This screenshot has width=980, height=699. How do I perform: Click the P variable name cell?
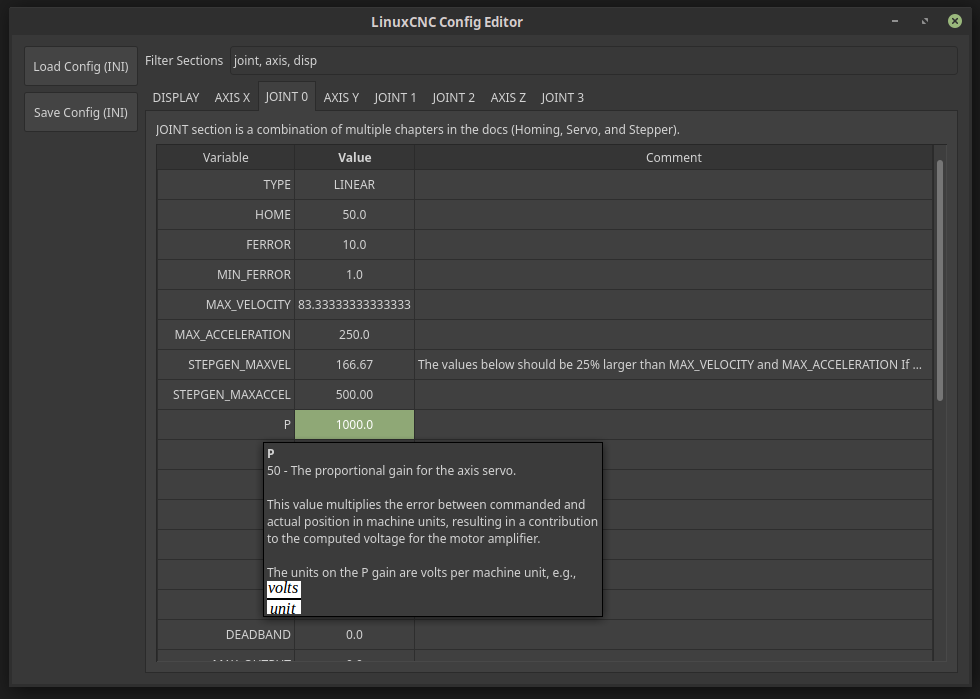(226, 425)
